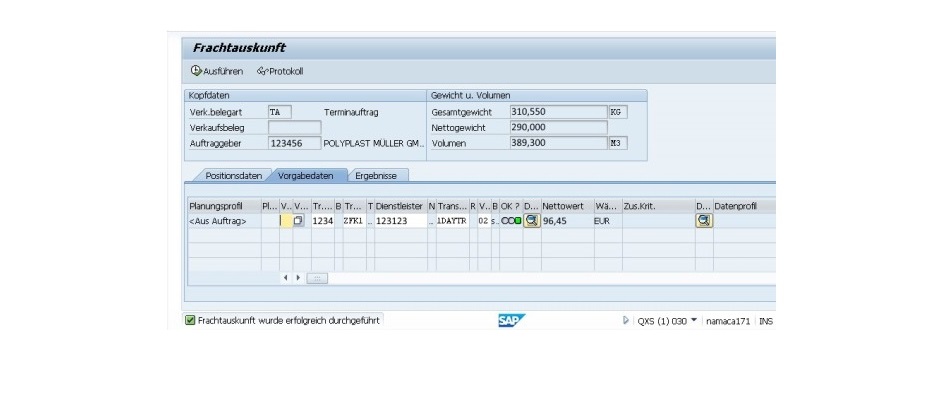Open the QXS (1) 030 system dropdown
The width and height of the screenshot is (940, 400).
click(694, 320)
